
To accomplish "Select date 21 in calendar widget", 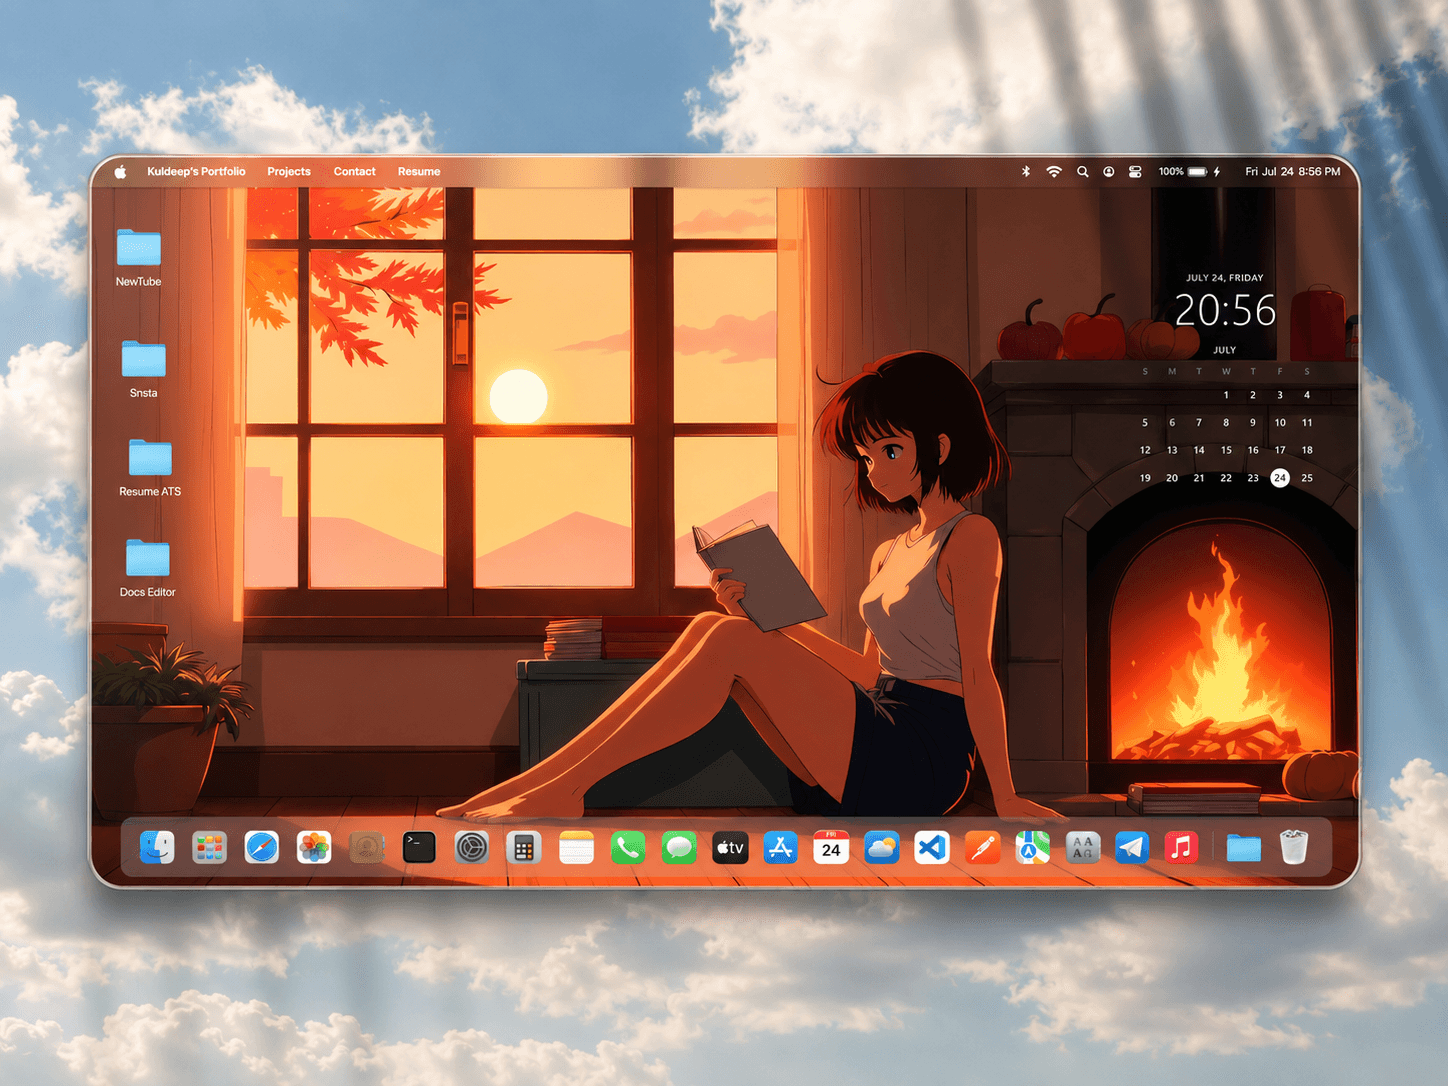I will pyautogui.click(x=1199, y=478).
